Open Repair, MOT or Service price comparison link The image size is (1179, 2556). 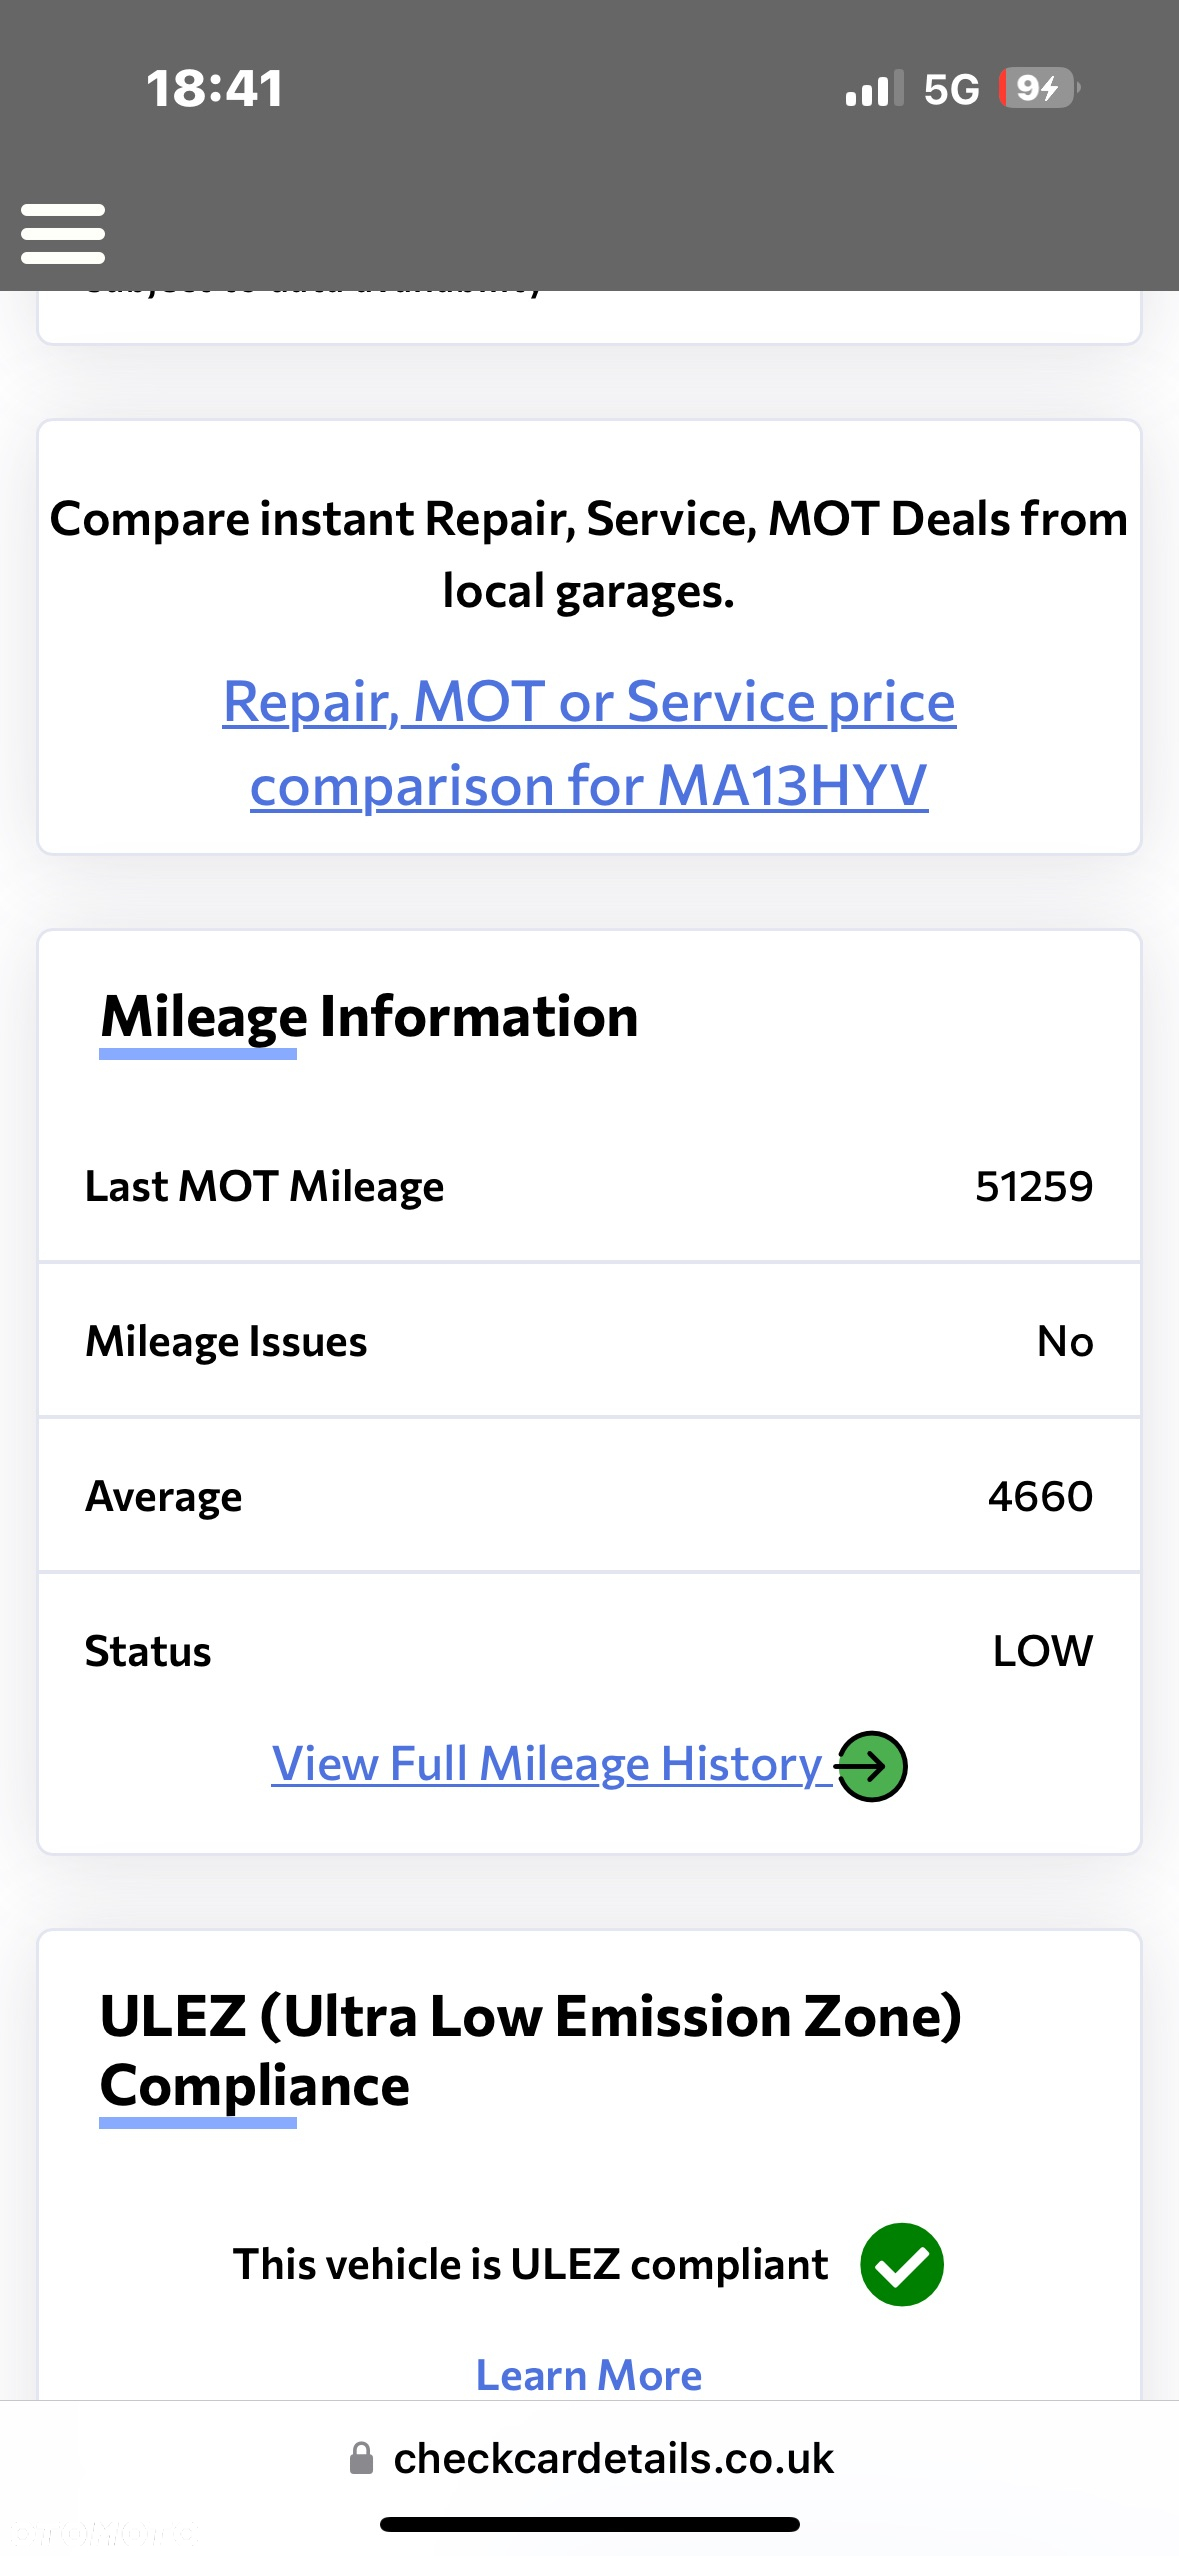pyautogui.click(x=589, y=742)
